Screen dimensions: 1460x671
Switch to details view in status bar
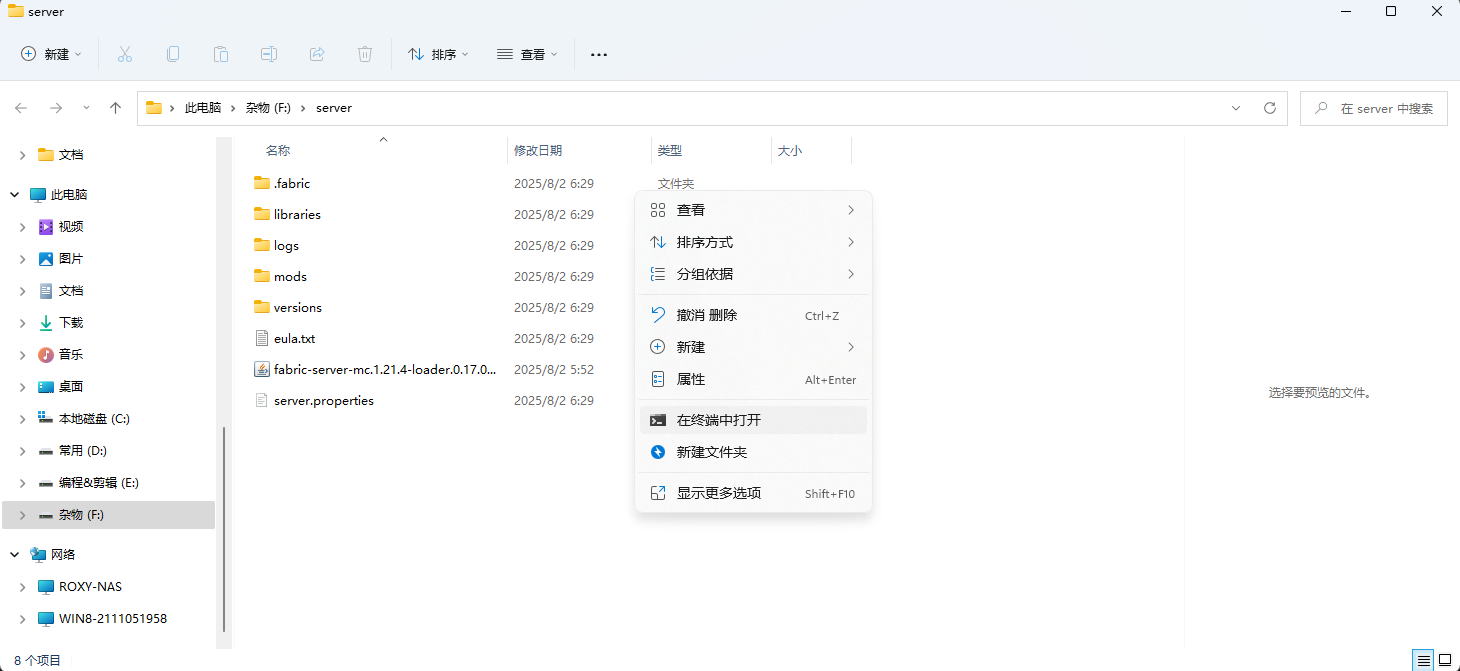[1422, 660]
